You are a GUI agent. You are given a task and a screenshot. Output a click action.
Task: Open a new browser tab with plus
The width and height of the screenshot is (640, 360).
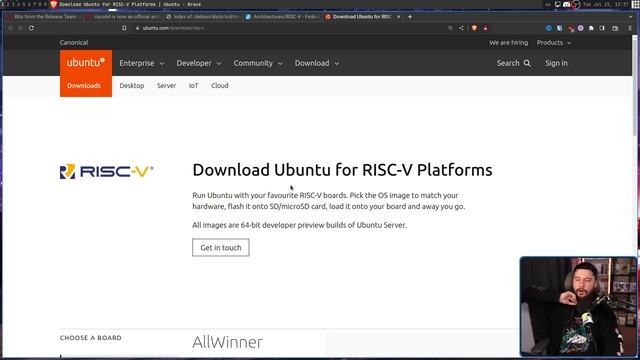(x=410, y=17)
